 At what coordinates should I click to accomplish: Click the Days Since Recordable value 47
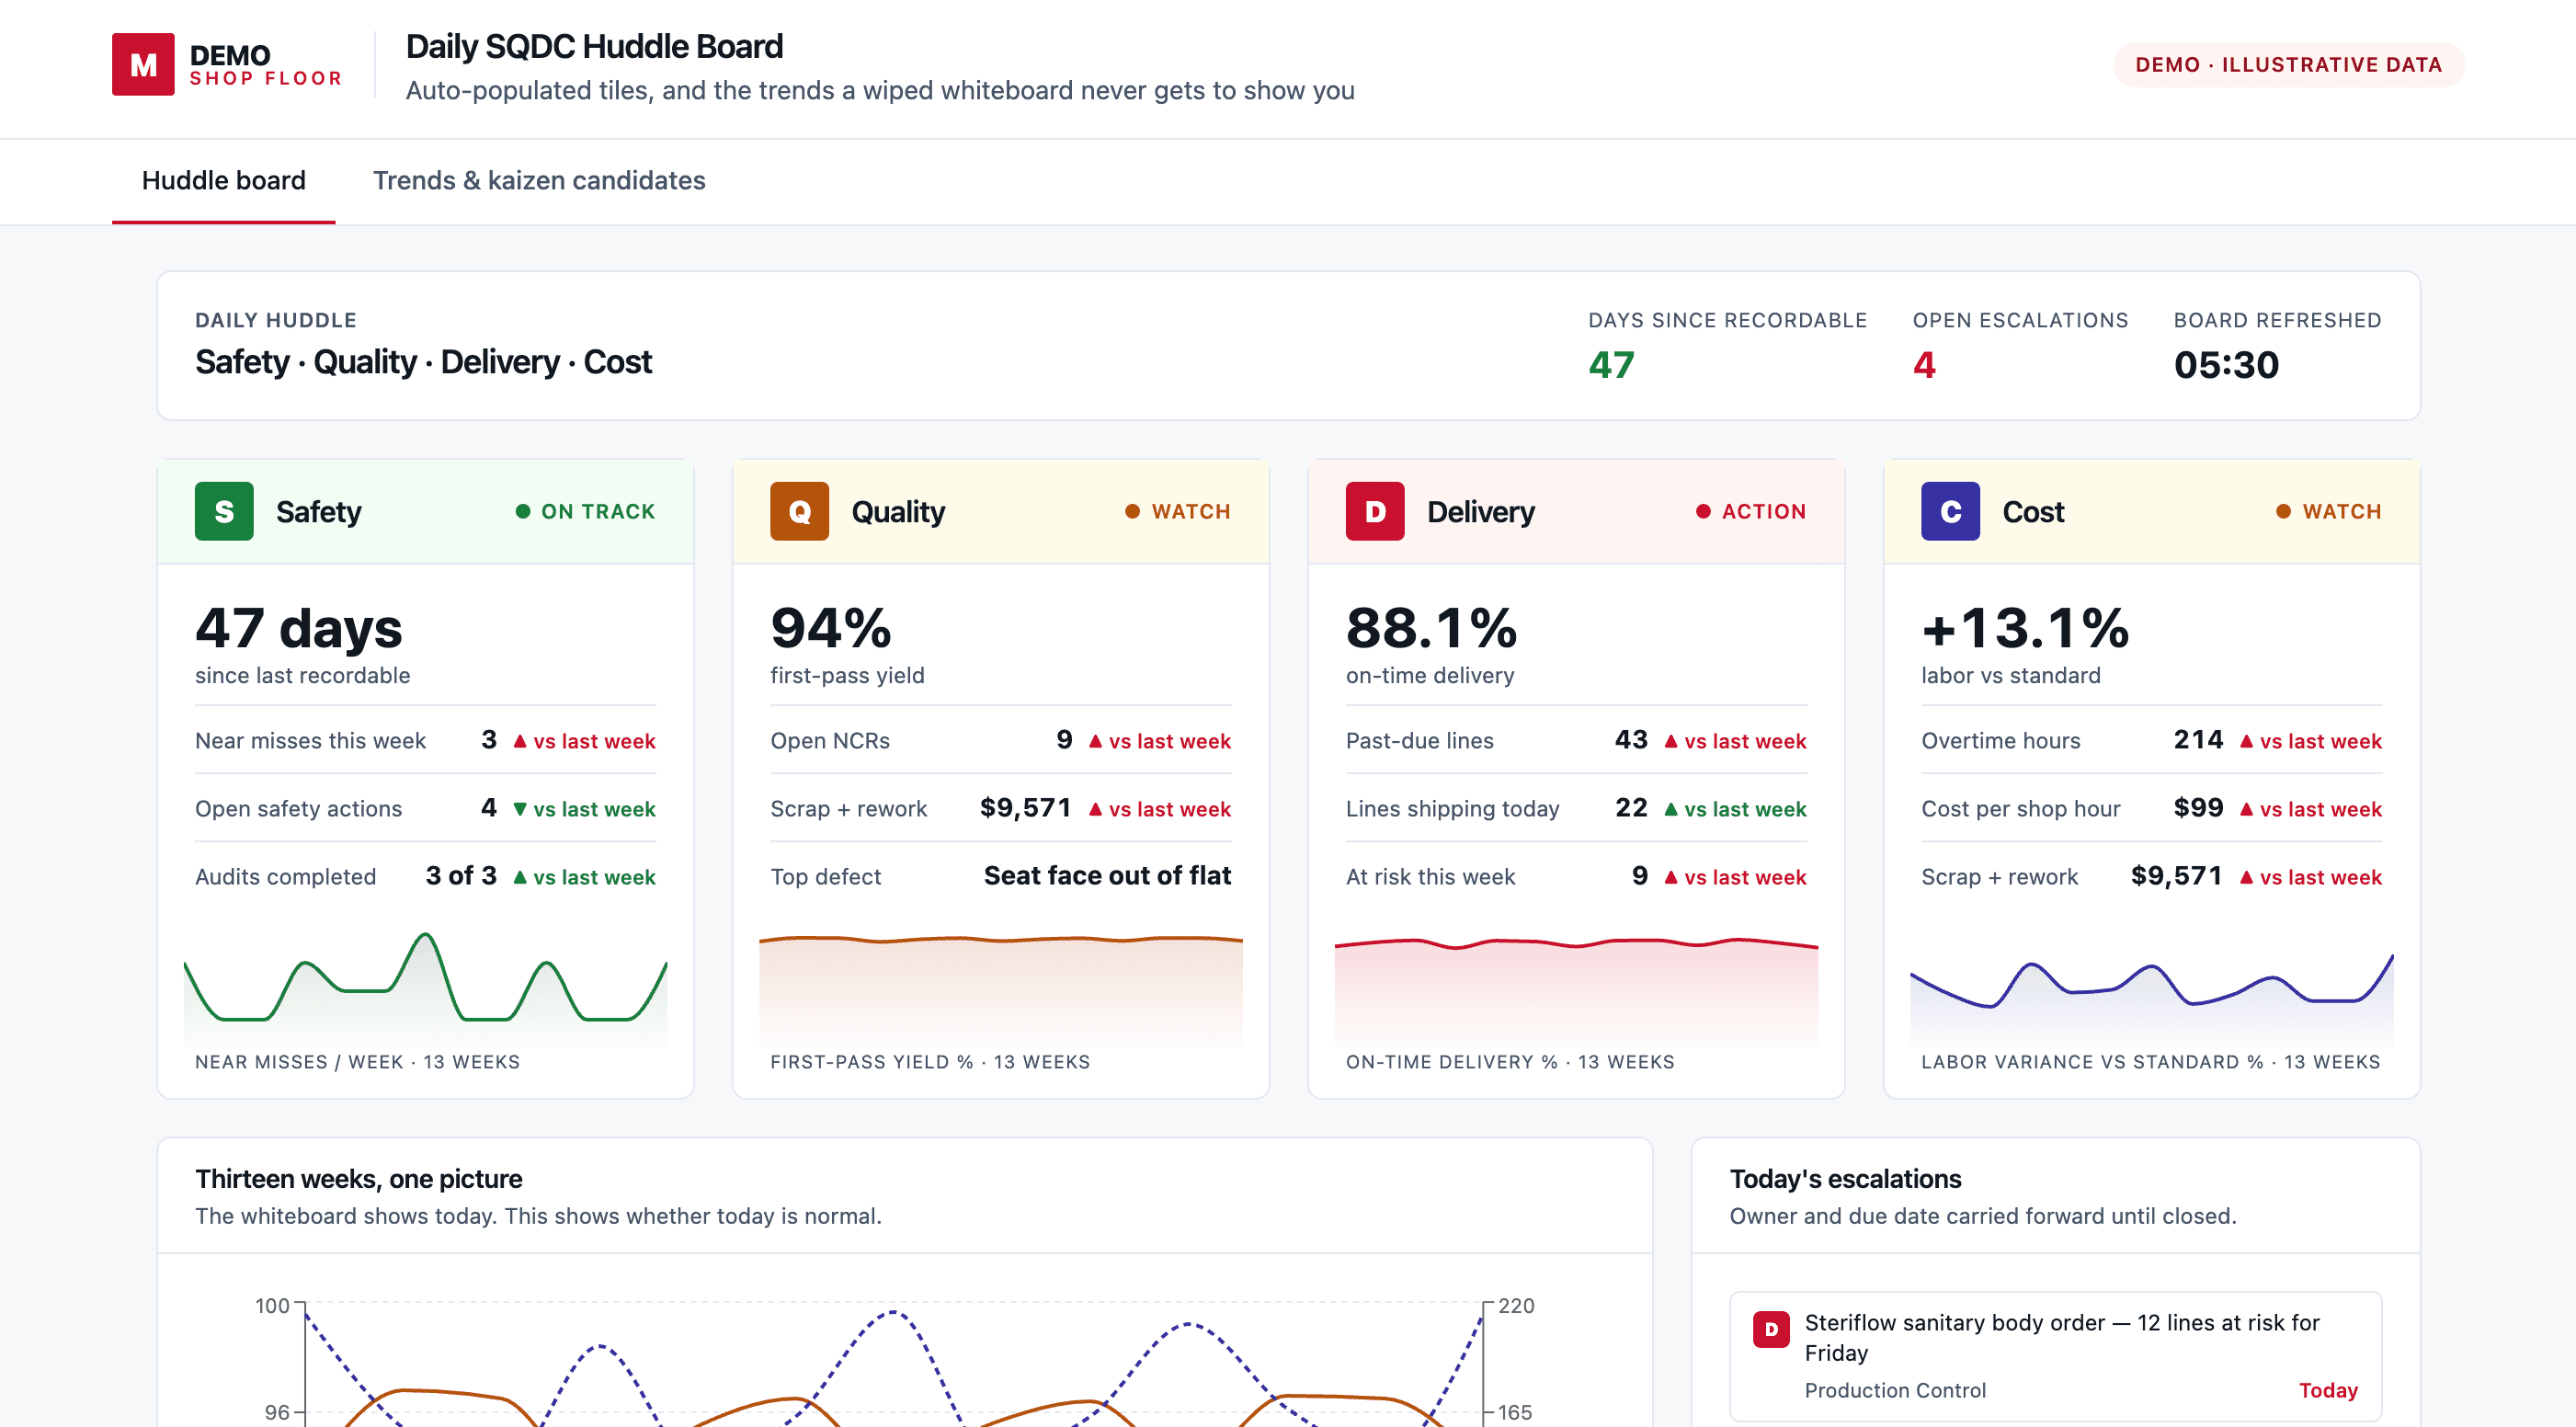click(1611, 365)
